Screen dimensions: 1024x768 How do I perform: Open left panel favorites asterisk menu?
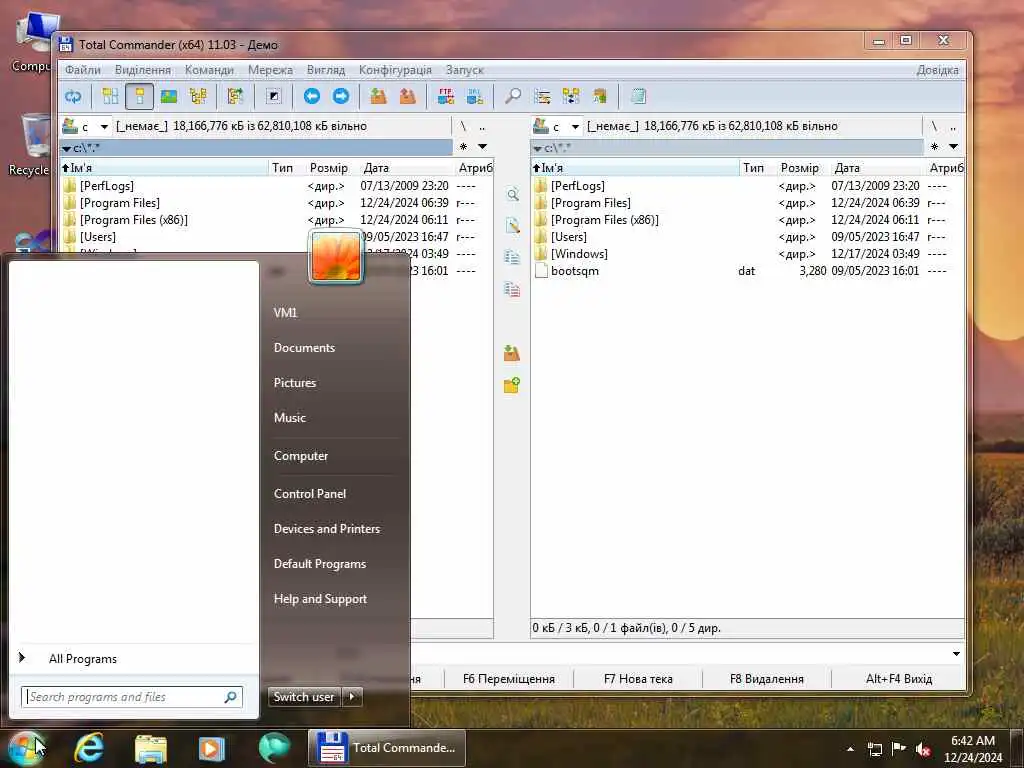coord(464,147)
